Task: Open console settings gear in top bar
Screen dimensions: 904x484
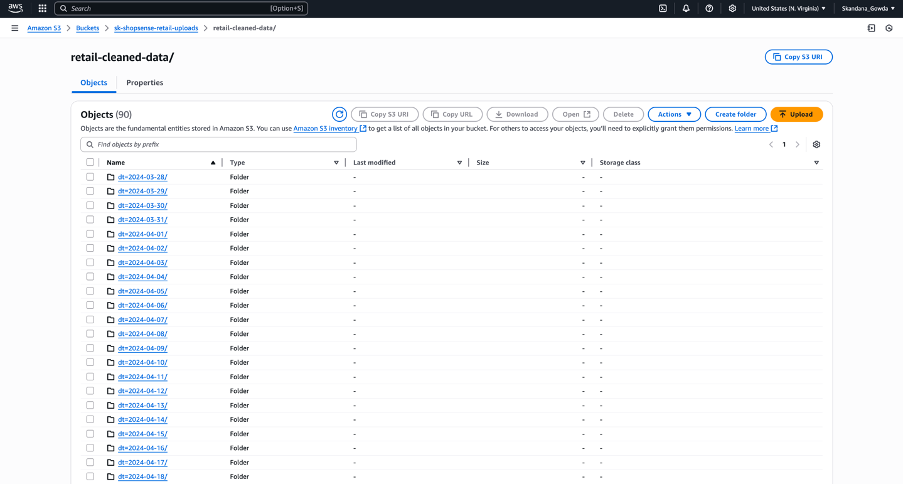Action: point(732,9)
